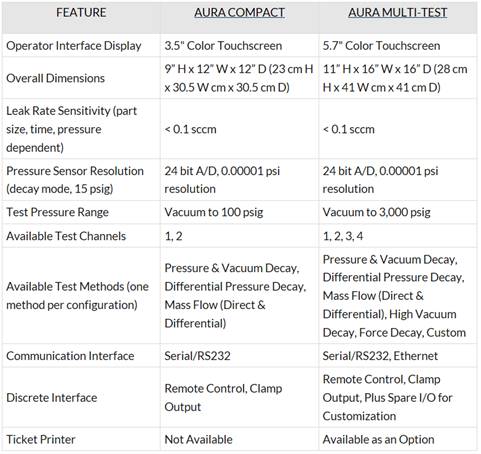The height and width of the screenshot is (454, 481).
Task: Open the AURA MULTI-TEST link
Action: click(x=398, y=13)
